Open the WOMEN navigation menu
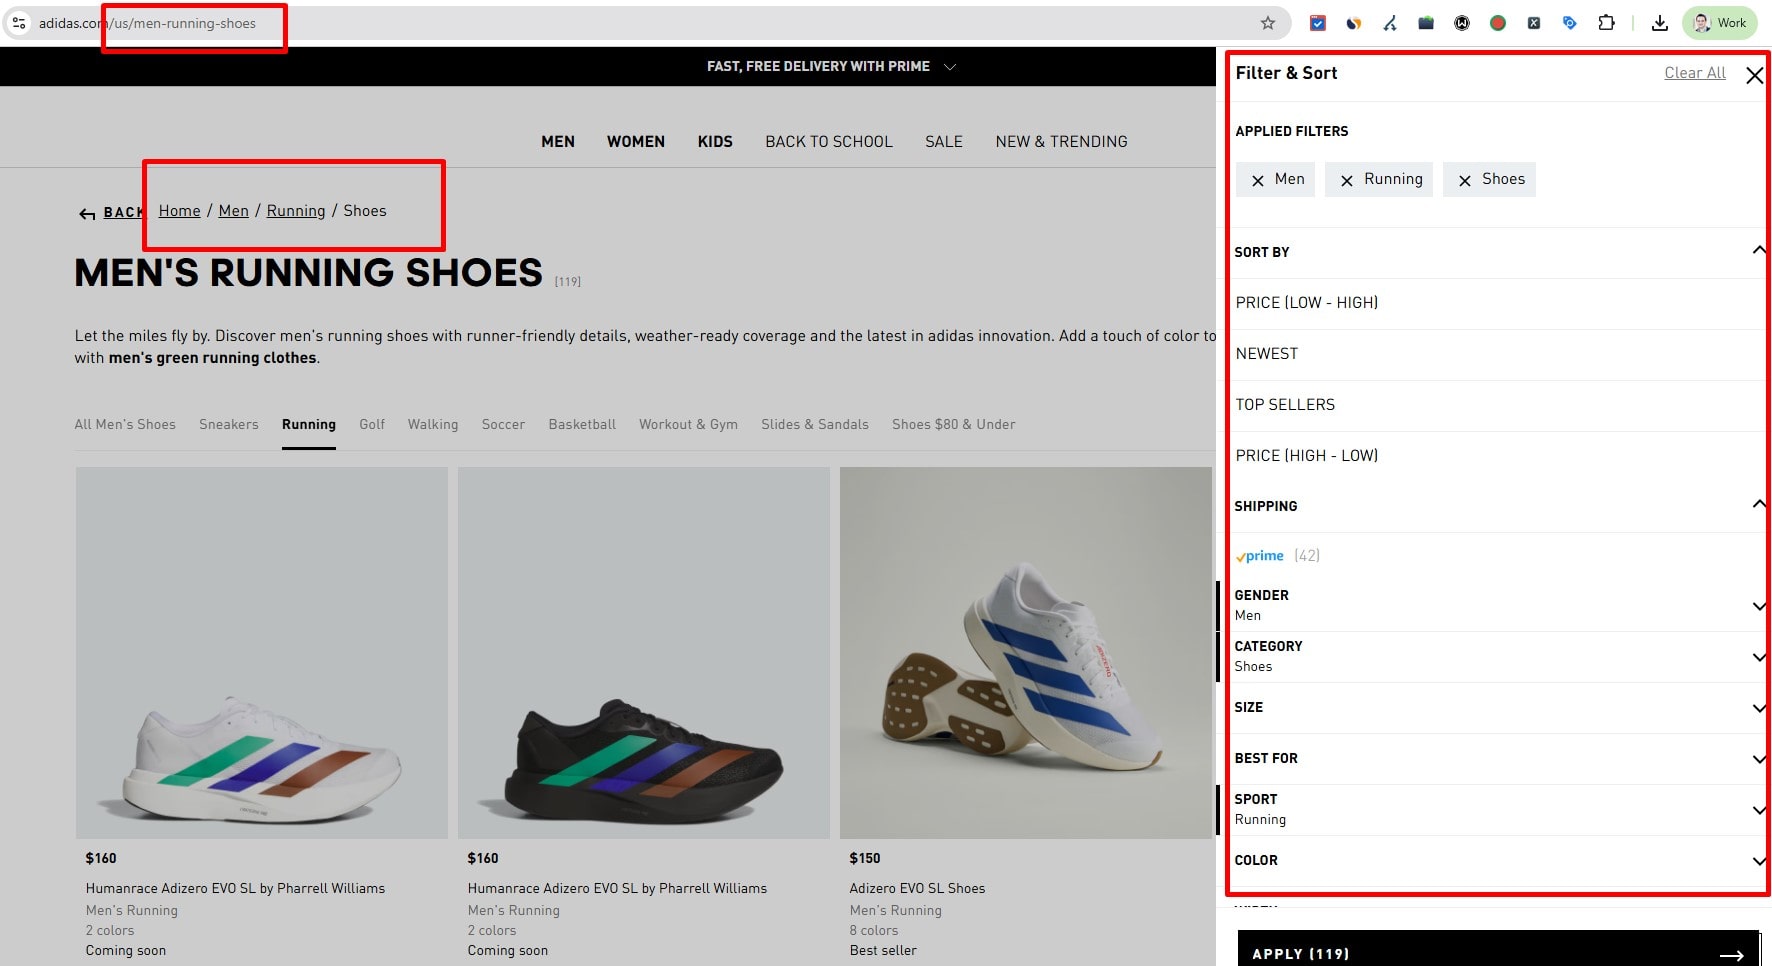Screen dimensions: 1772x966 pyautogui.click(x=635, y=141)
